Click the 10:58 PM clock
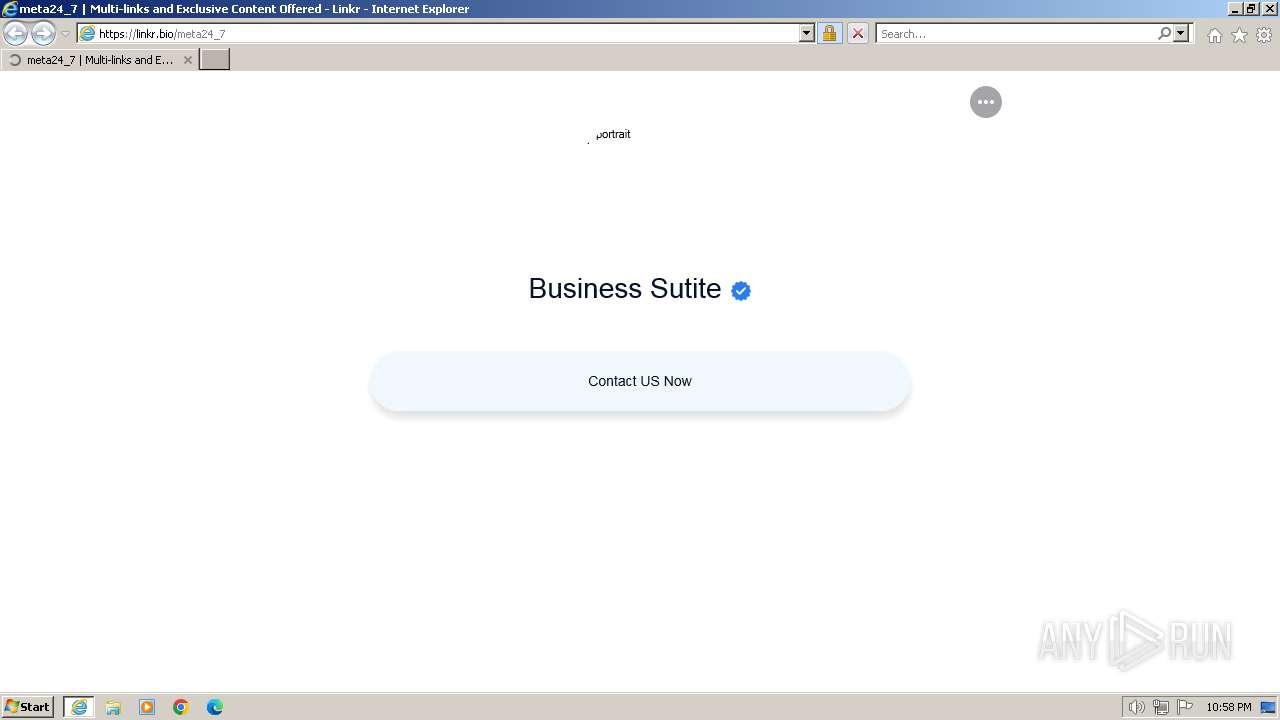This screenshot has height=720, width=1280. [x=1228, y=707]
